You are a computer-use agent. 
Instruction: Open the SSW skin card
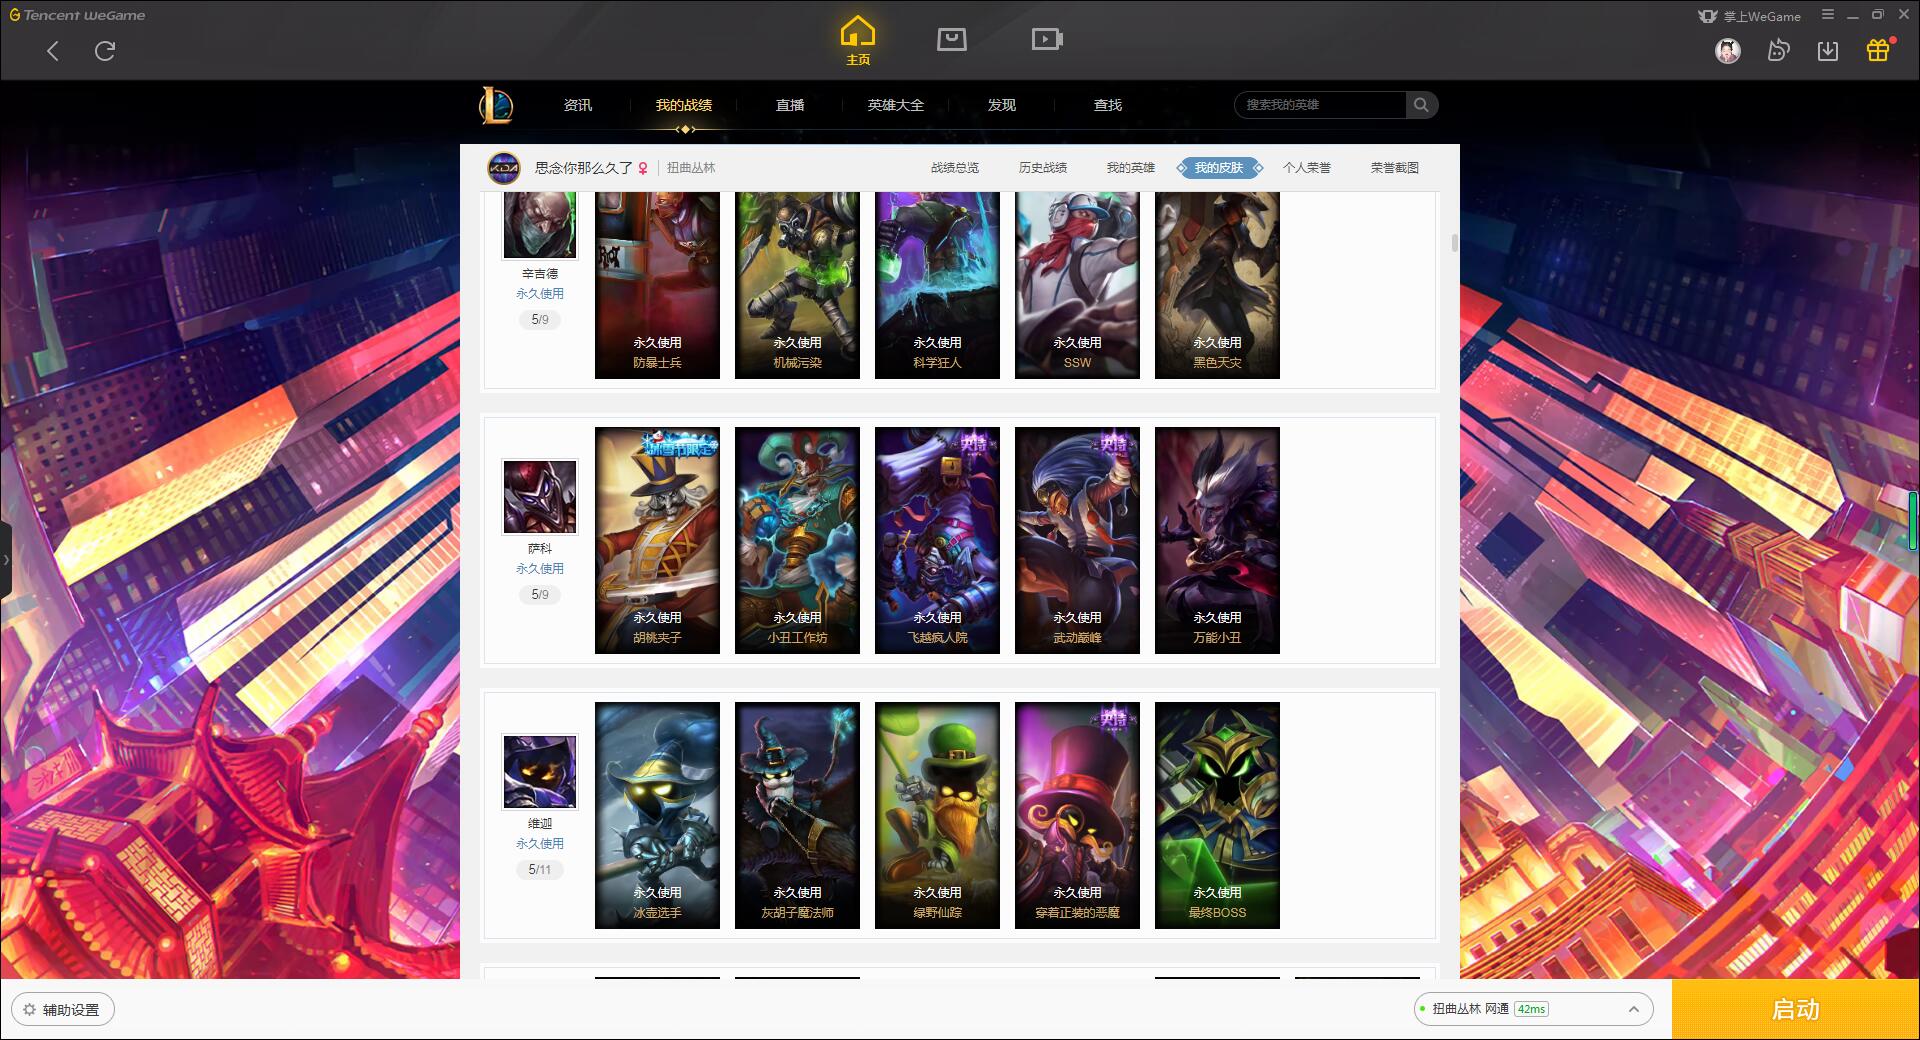click(1077, 285)
